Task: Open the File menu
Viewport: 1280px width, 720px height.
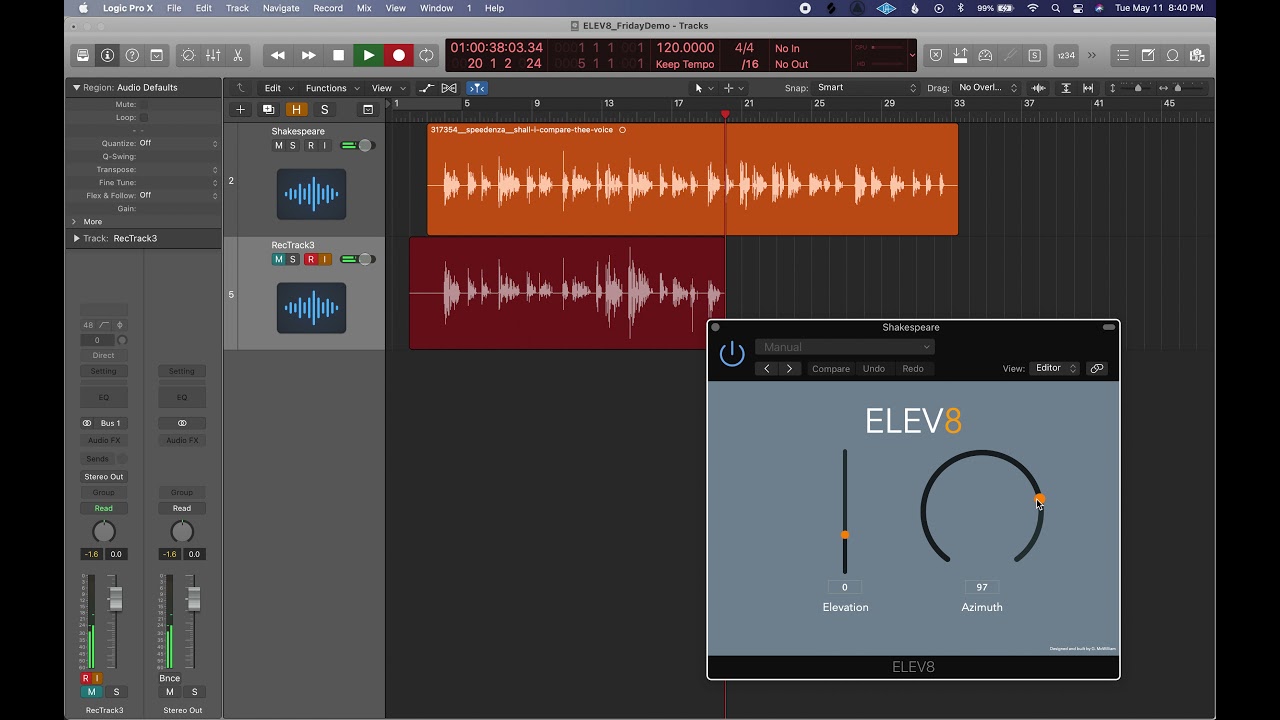Action: click(174, 8)
